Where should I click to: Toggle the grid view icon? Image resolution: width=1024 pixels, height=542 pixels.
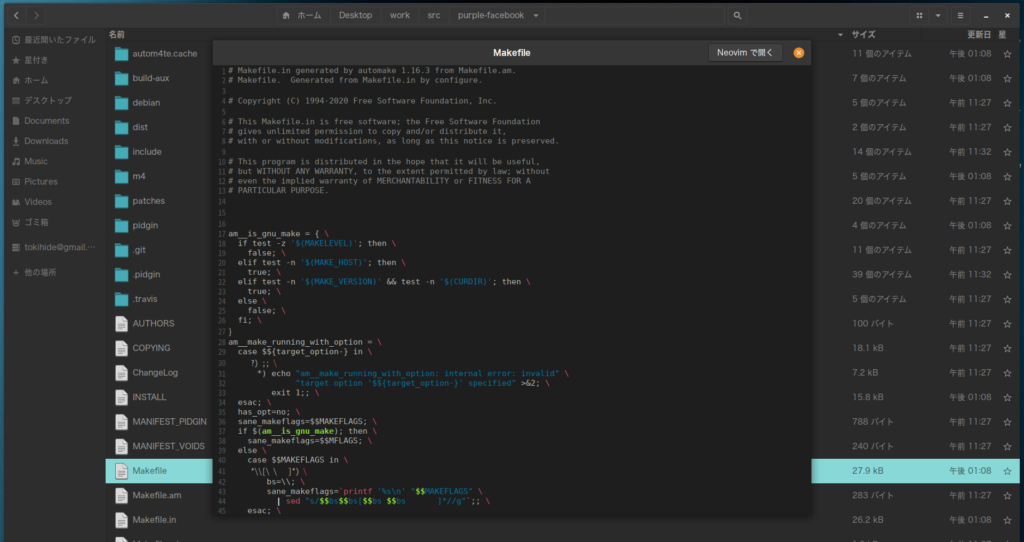918,15
